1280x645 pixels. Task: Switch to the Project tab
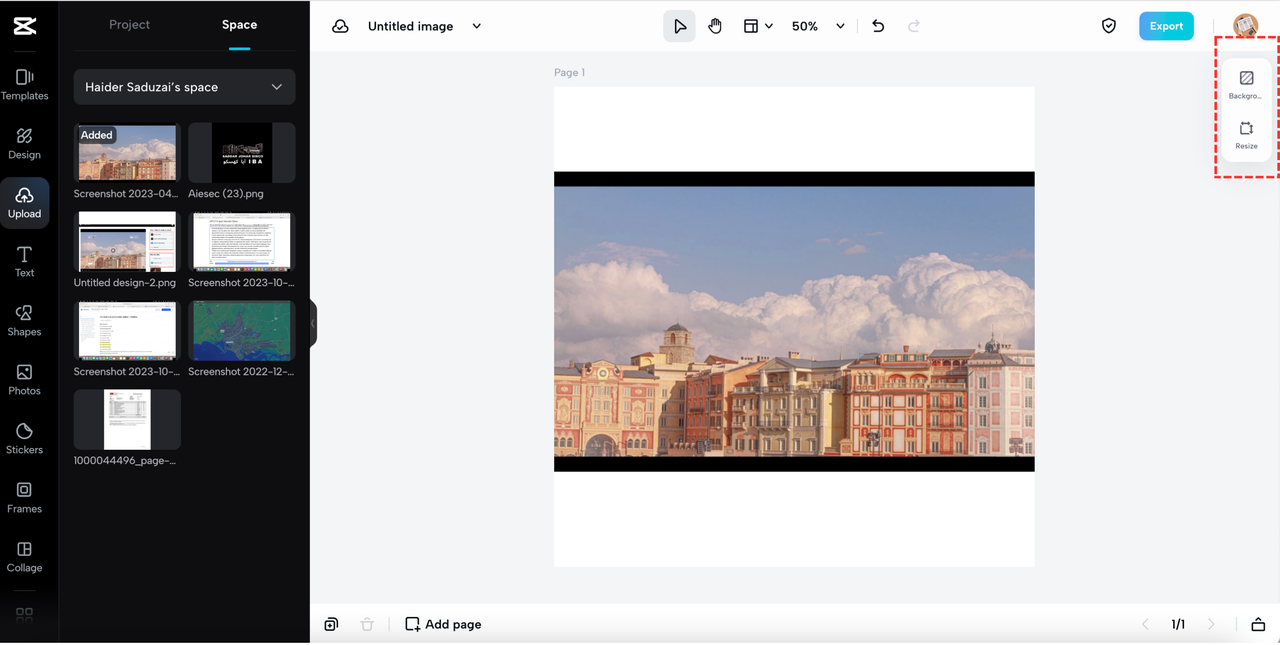tap(129, 25)
